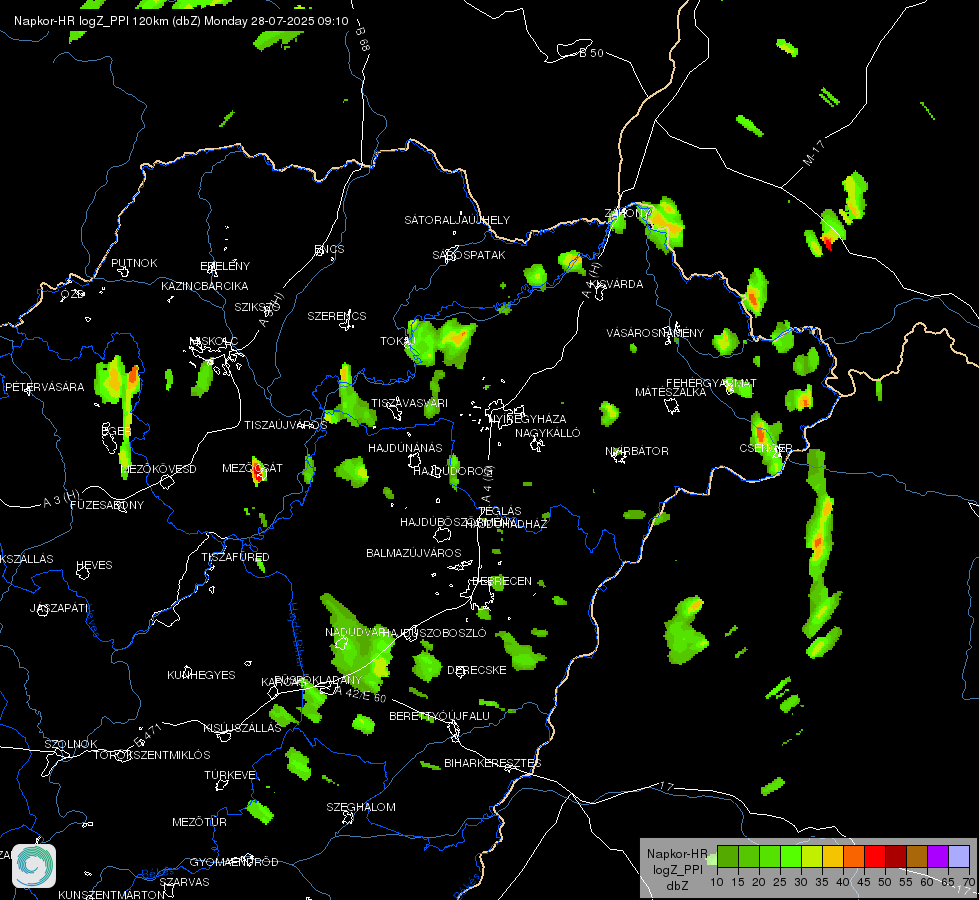Select the JÁSZAPÁTI town label
Viewport: 979px width, 900px height.
[59, 608]
